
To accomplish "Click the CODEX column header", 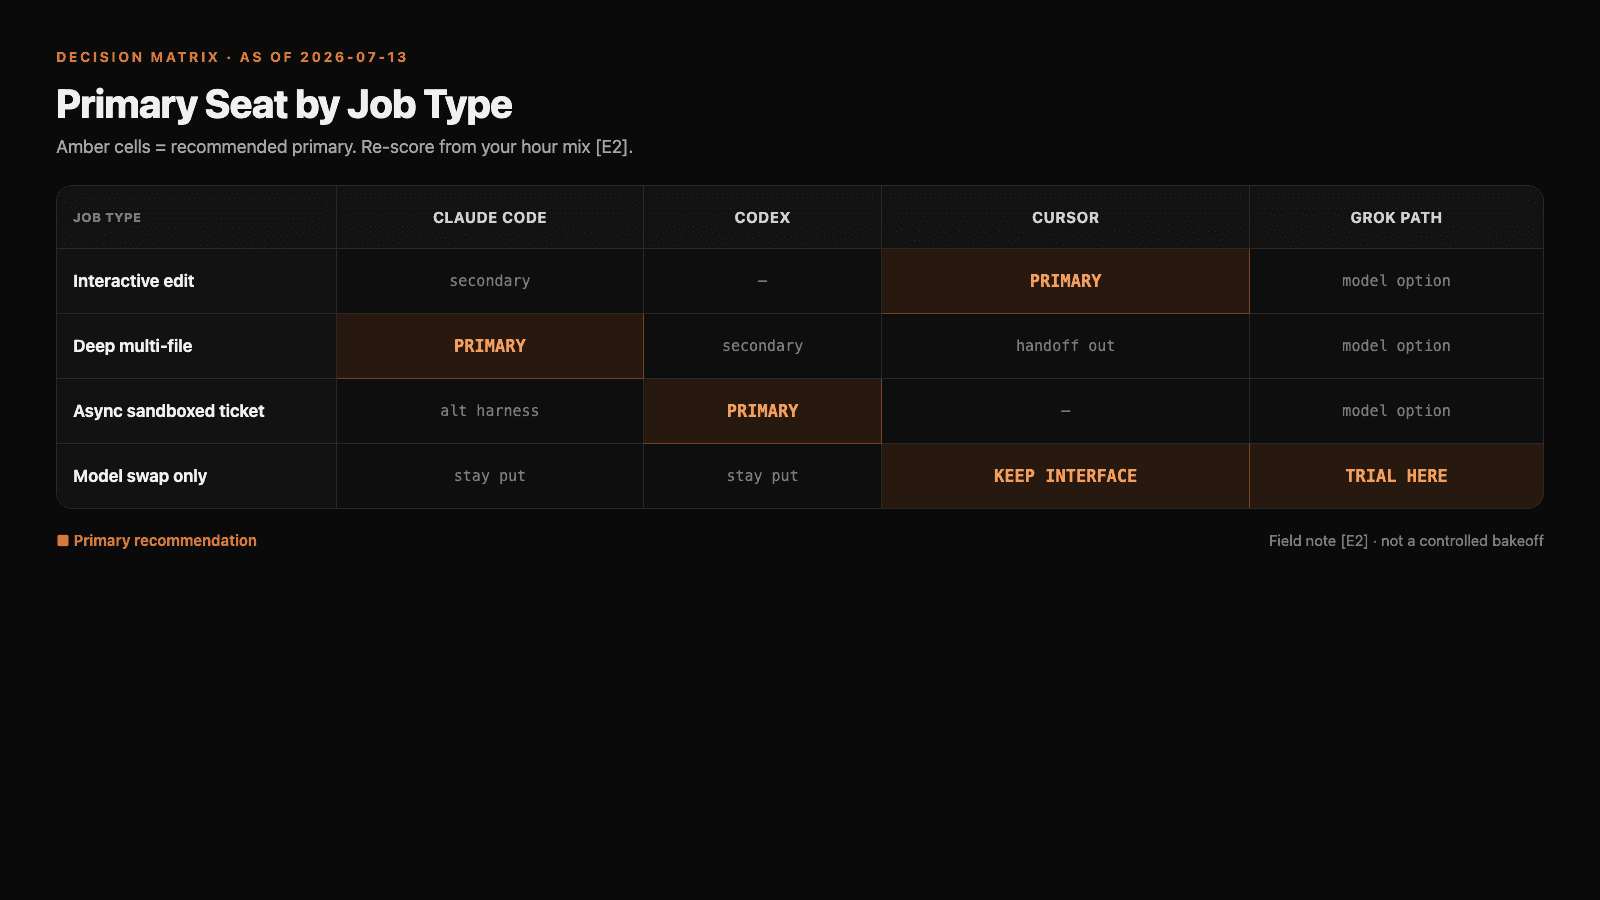I will 762,218.
